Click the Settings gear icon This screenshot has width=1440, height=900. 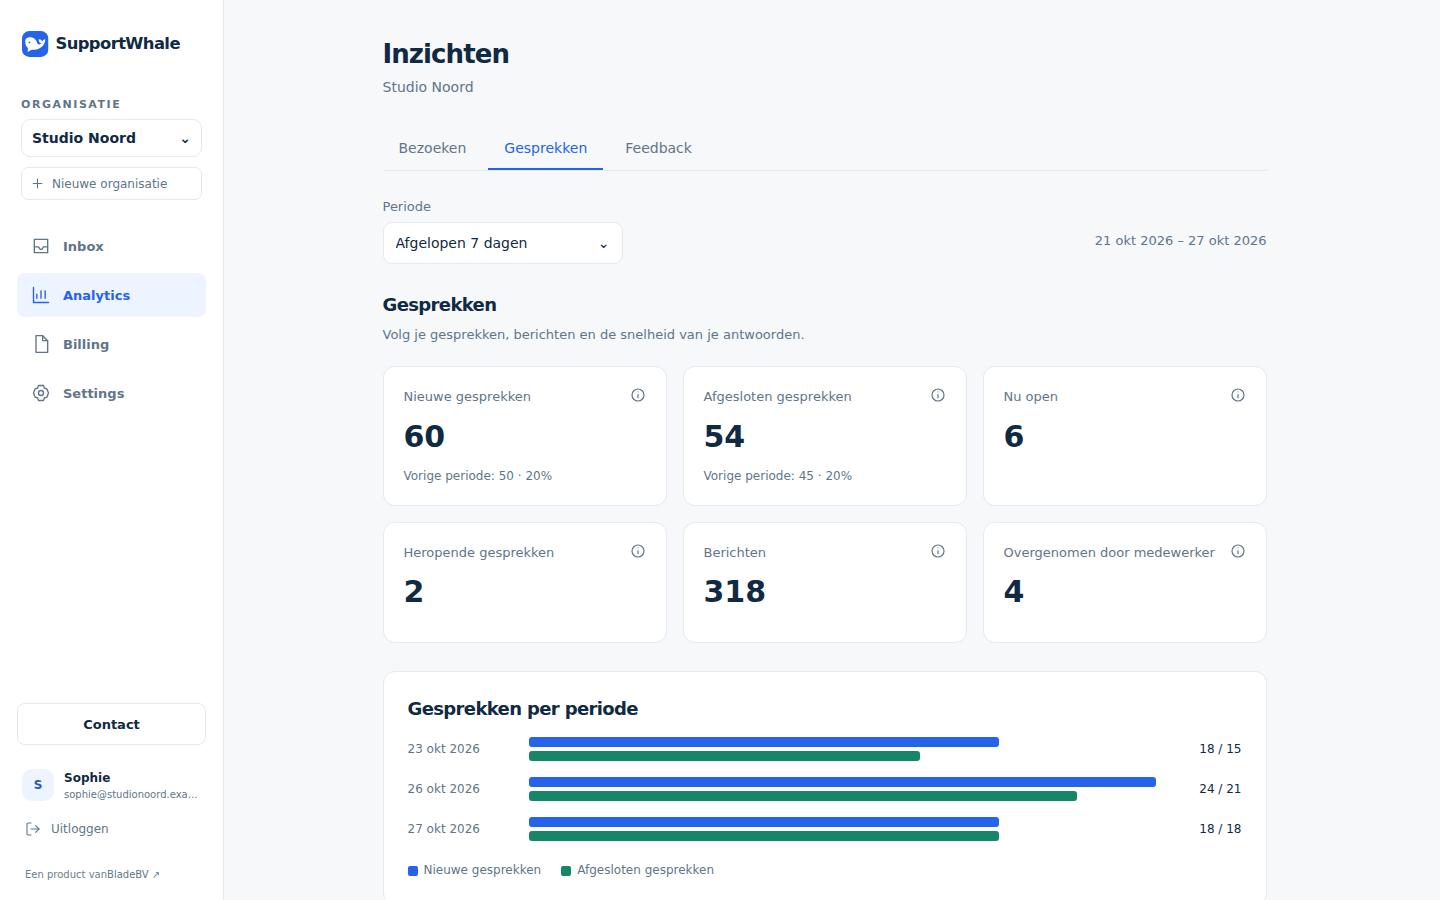tap(41, 393)
